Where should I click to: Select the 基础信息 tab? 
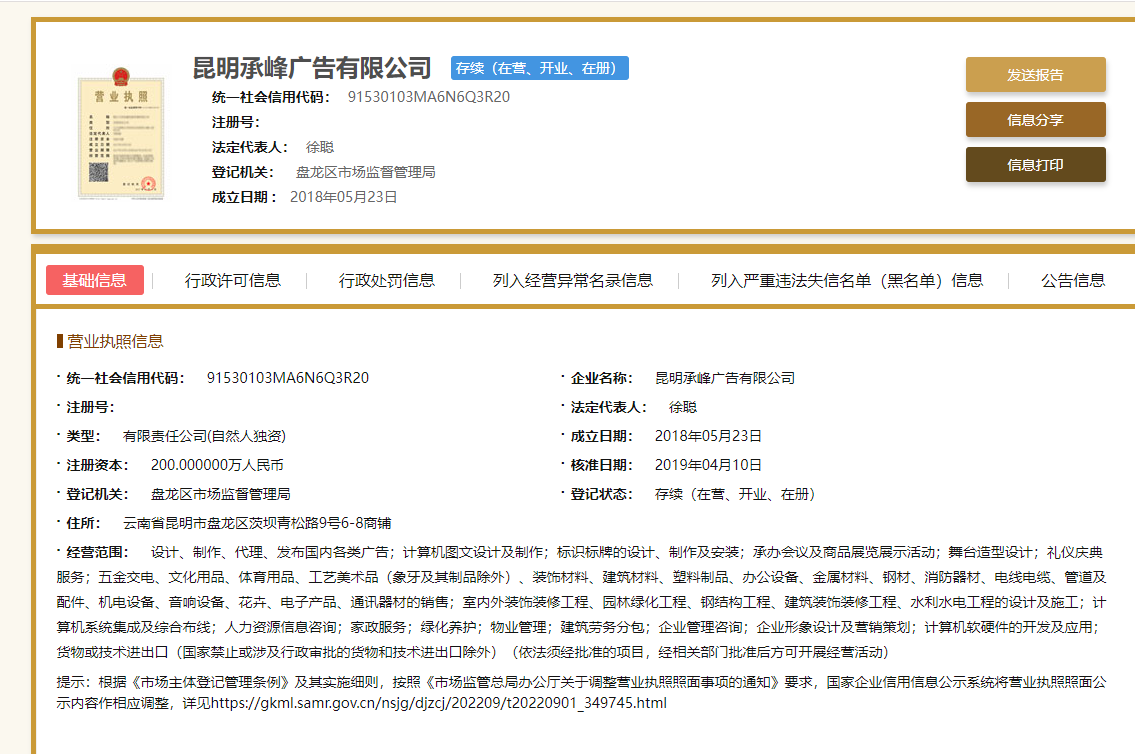coord(95,280)
